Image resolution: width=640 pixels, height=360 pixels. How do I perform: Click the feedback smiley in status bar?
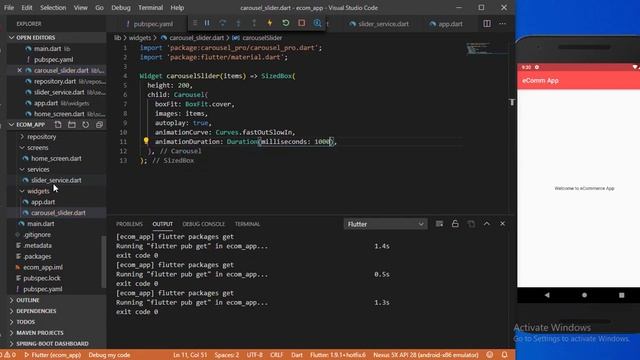pos(490,355)
